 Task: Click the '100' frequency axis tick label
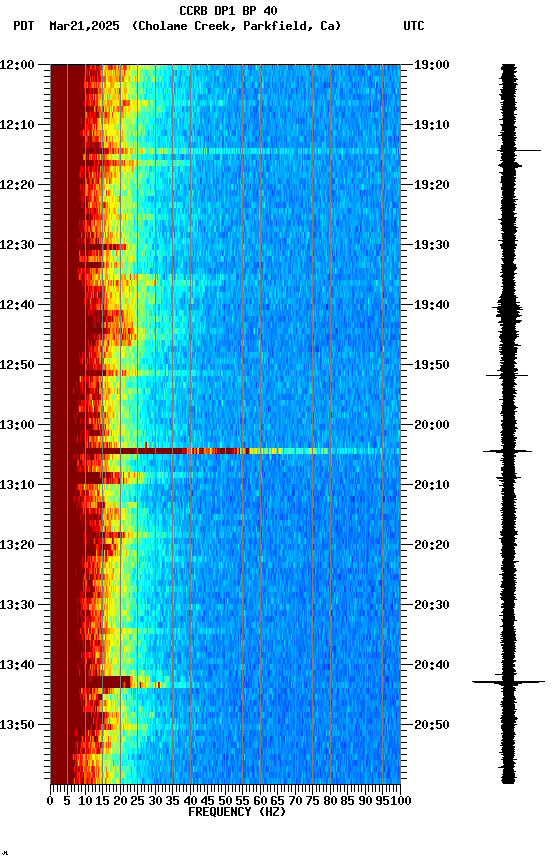point(401,802)
